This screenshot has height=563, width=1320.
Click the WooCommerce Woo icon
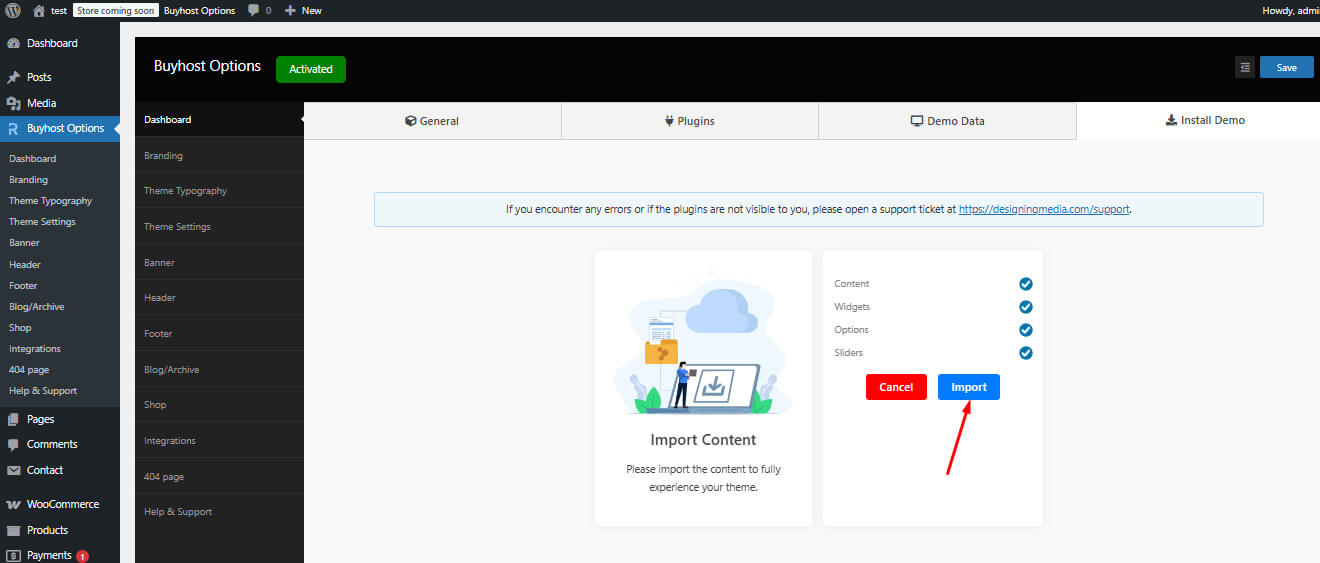[x=13, y=504]
